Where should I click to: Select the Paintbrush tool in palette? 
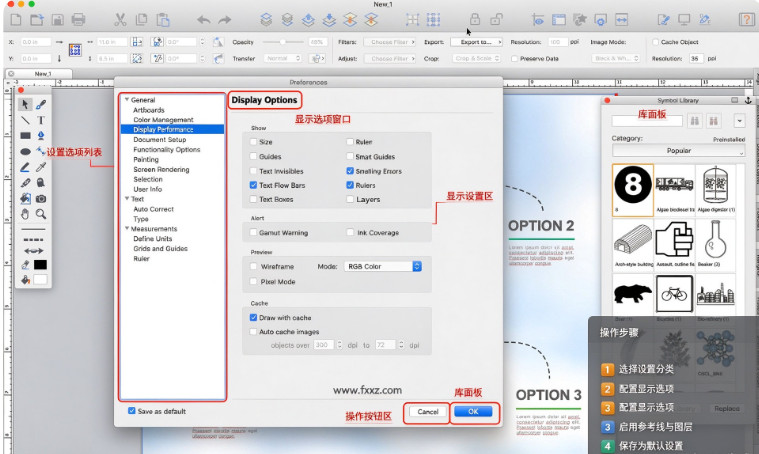41,105
